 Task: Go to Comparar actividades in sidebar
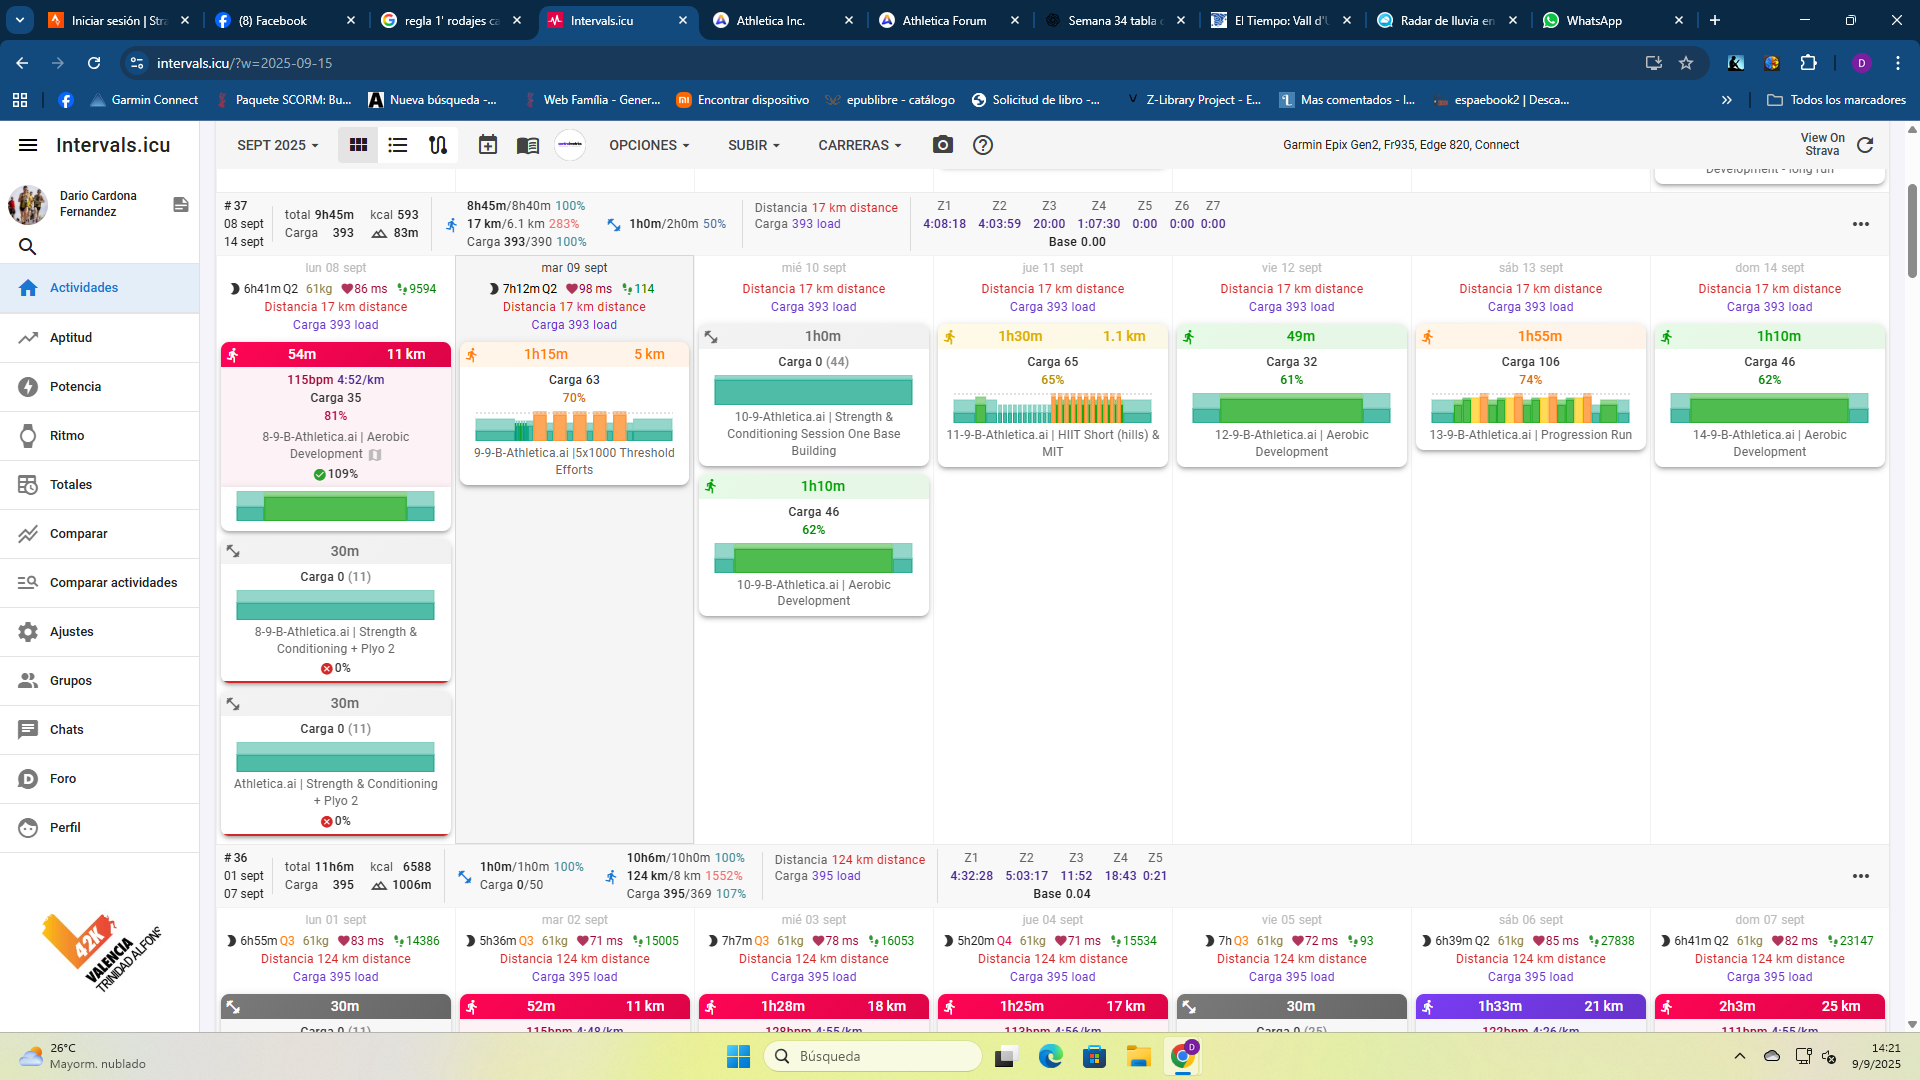(x=113, y=583)
